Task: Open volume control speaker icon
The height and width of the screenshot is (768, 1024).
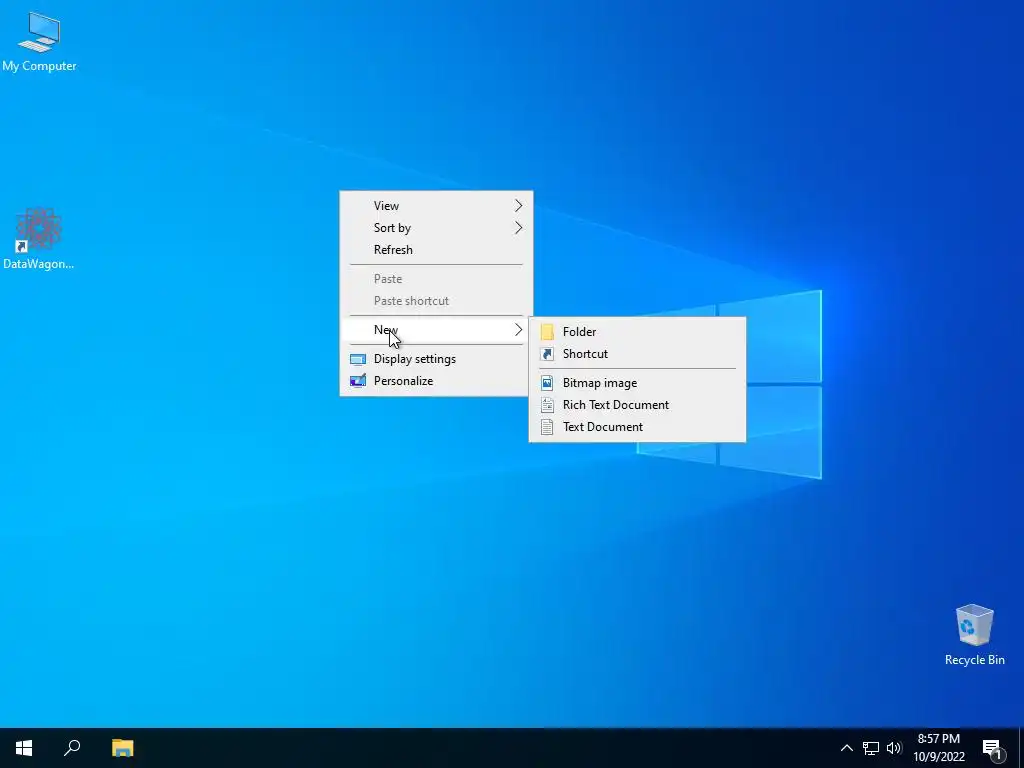Action: (x=894, y=748)
